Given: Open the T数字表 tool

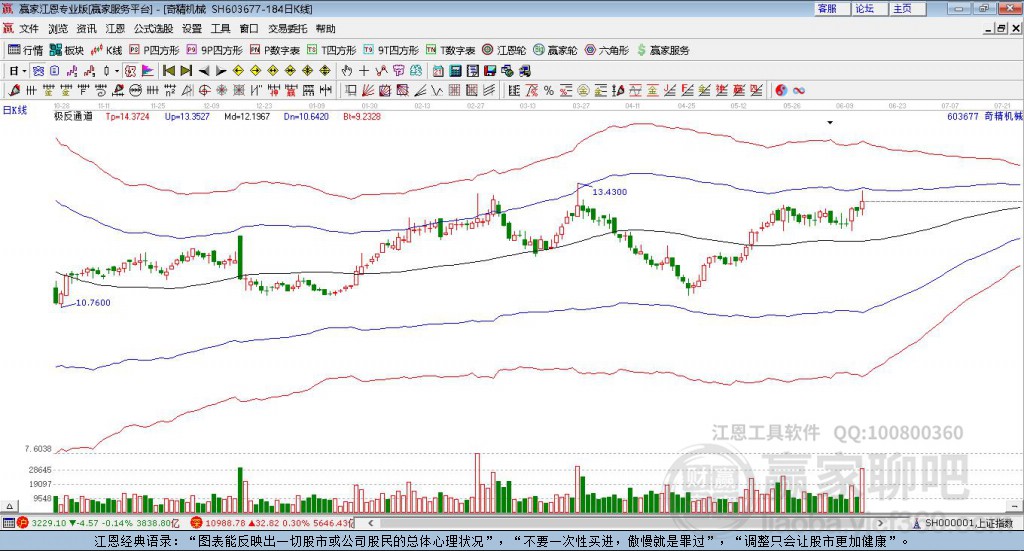Looking at the screenshot, I should tap(451, 50).
